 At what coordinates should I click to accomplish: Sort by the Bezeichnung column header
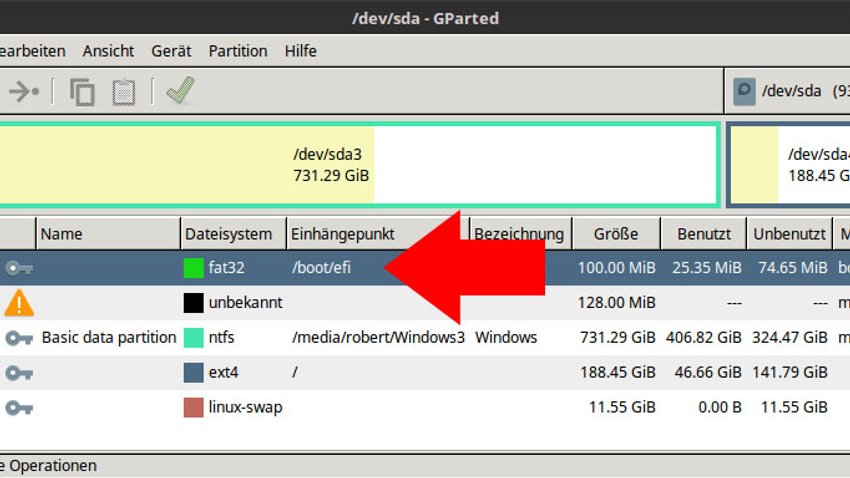pos(520,234)
